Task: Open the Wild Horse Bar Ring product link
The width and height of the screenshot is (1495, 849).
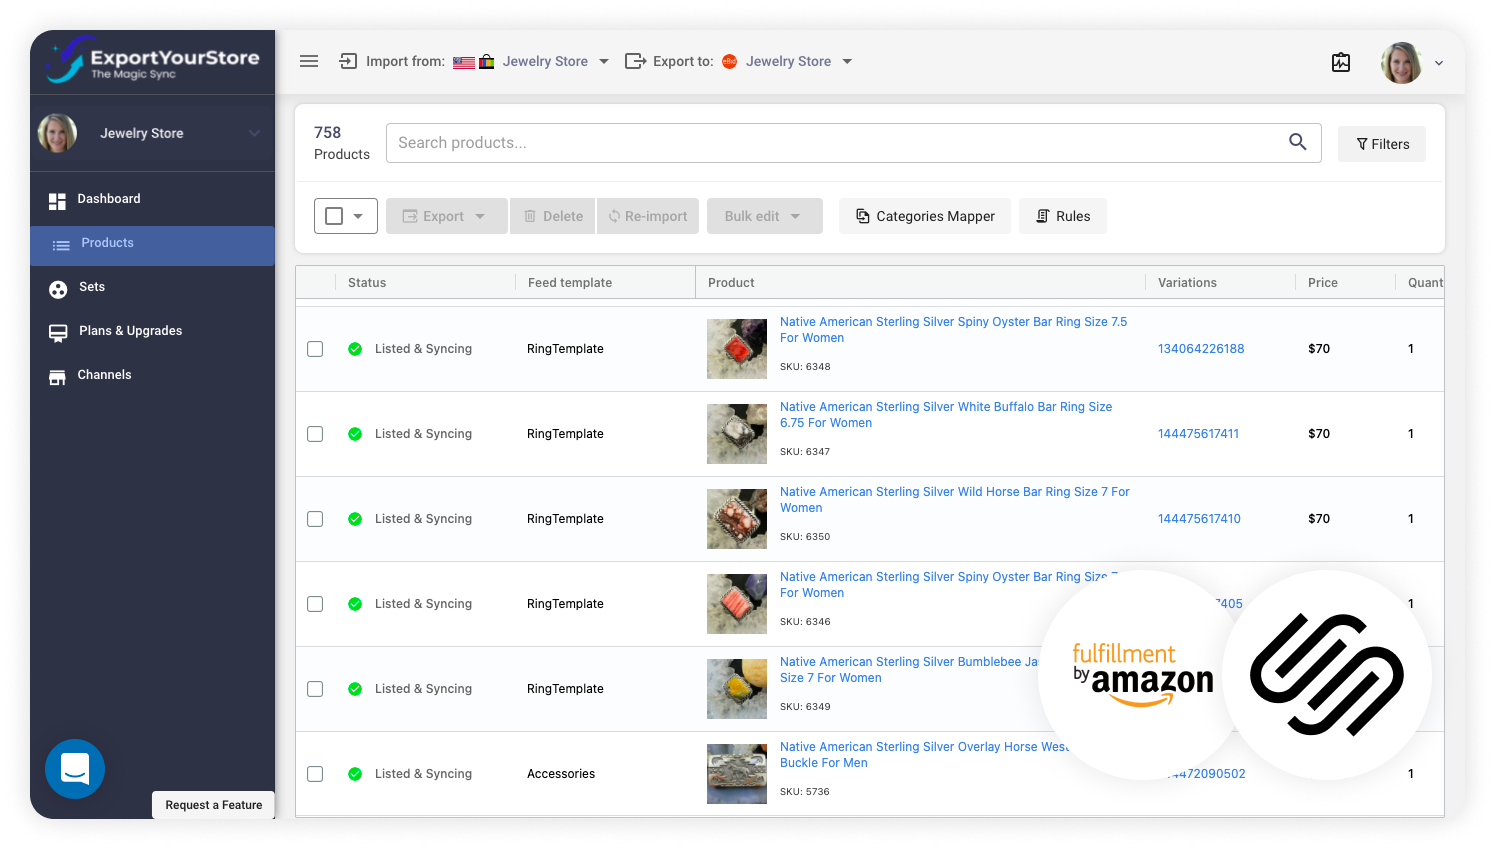Action: point(955,500)
